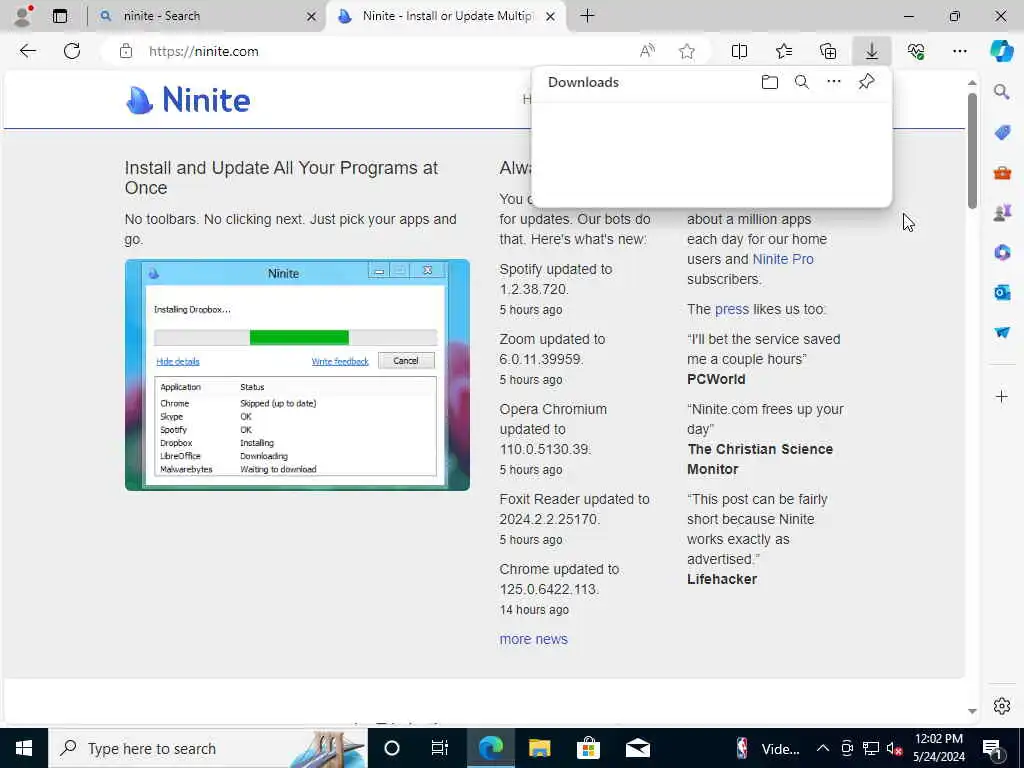1024x768 pixels.
Task: Click the Lifehacker quote attribution
Action: (x=722, y=579)
